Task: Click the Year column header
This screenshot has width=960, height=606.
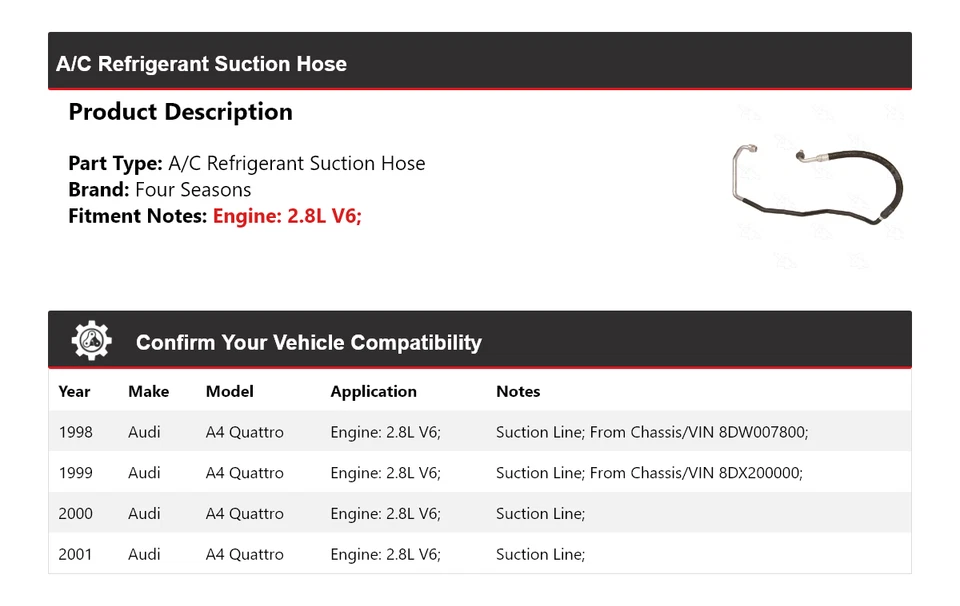Action: point(74,392)
